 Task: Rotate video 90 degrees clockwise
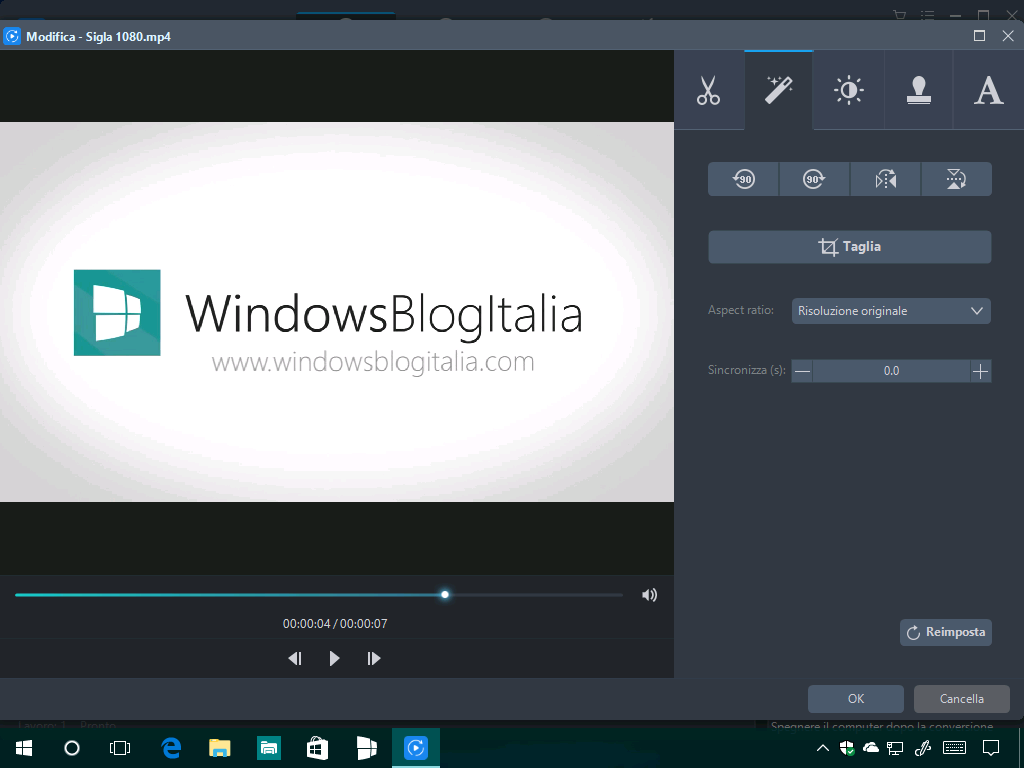(x=814, y=179)
